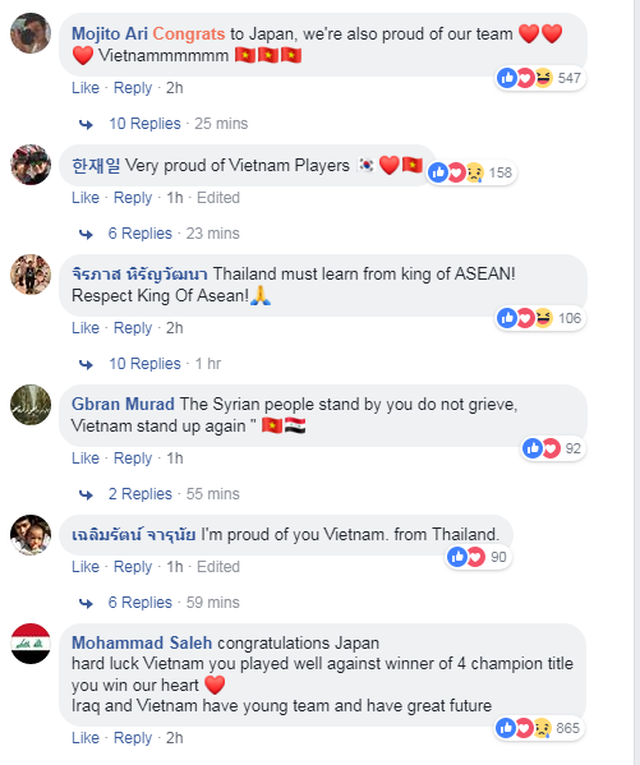This screenshot has height=765, width=640.
Task: Expand the 6 Replies posted 59 mins ago
Action: tap(140, 602)
